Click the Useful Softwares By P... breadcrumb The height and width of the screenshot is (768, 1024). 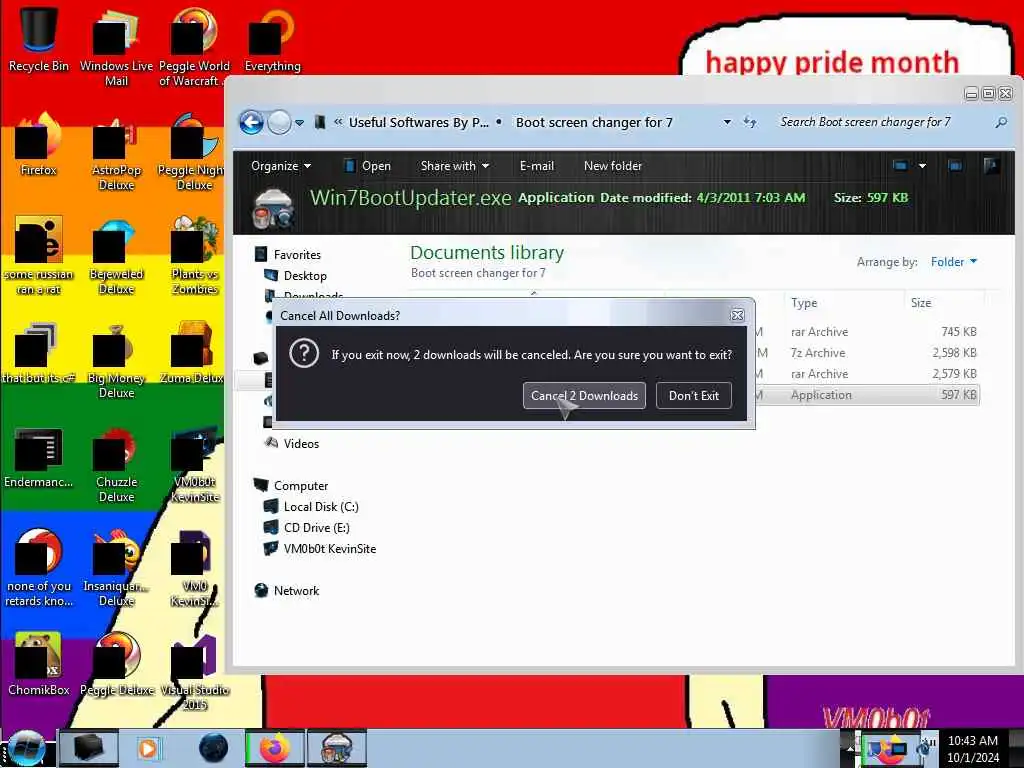[418, 122]
